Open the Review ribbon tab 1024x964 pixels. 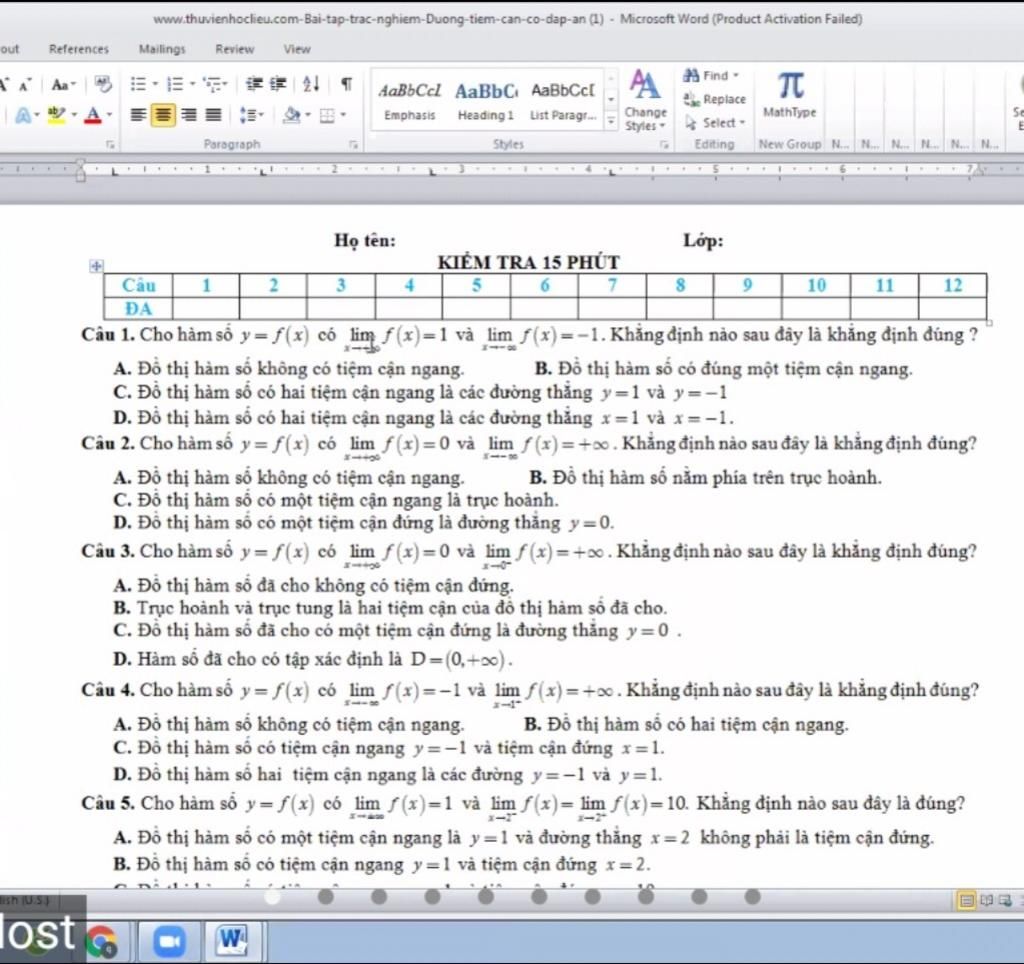234,49
